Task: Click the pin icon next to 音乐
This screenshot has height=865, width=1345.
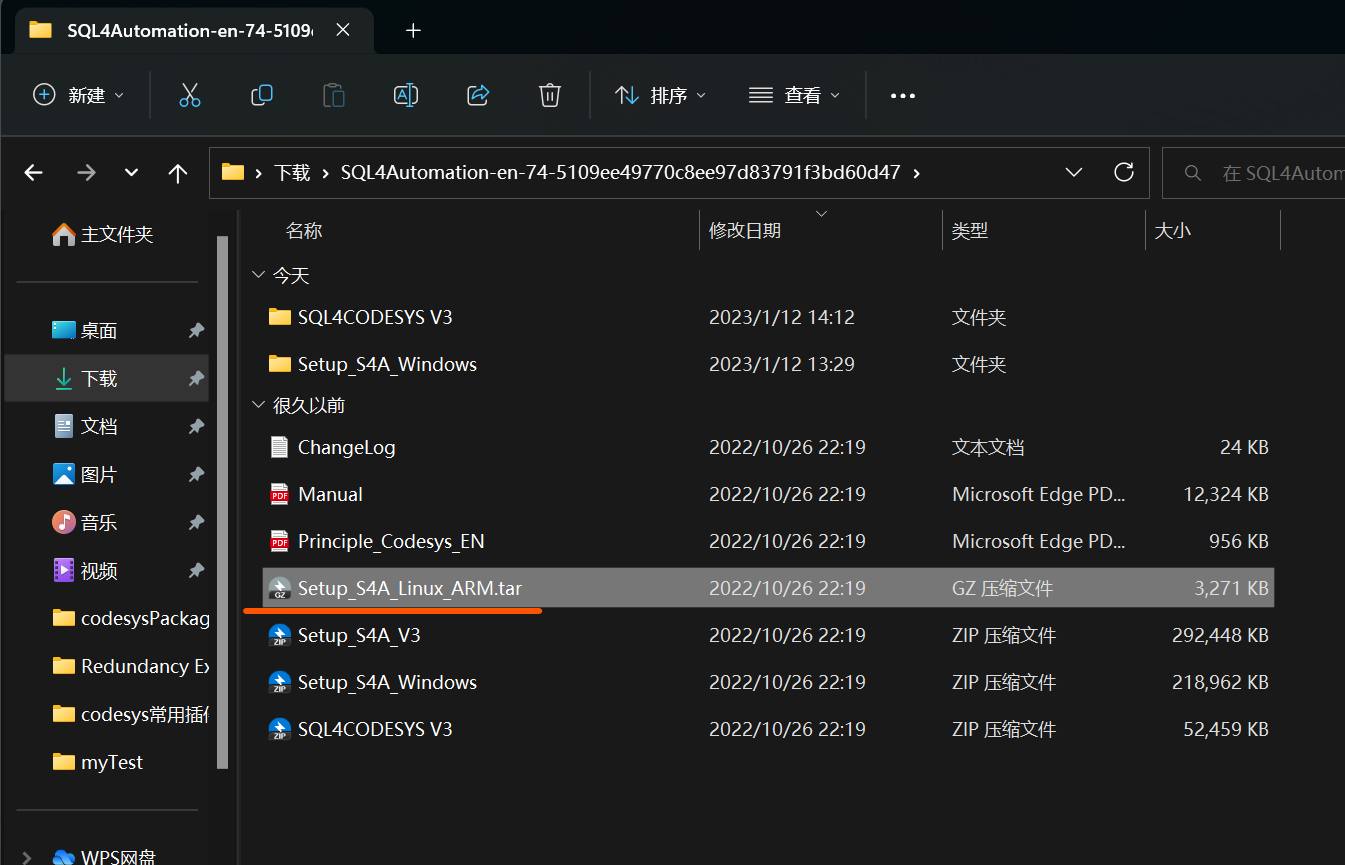Action: [x=196, y=522]
